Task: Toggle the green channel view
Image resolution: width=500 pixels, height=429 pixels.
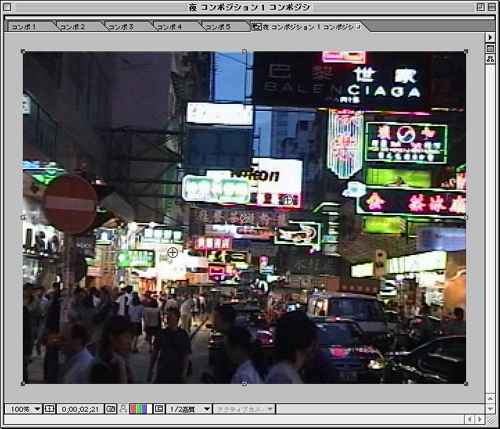Action: click(138, 409)
